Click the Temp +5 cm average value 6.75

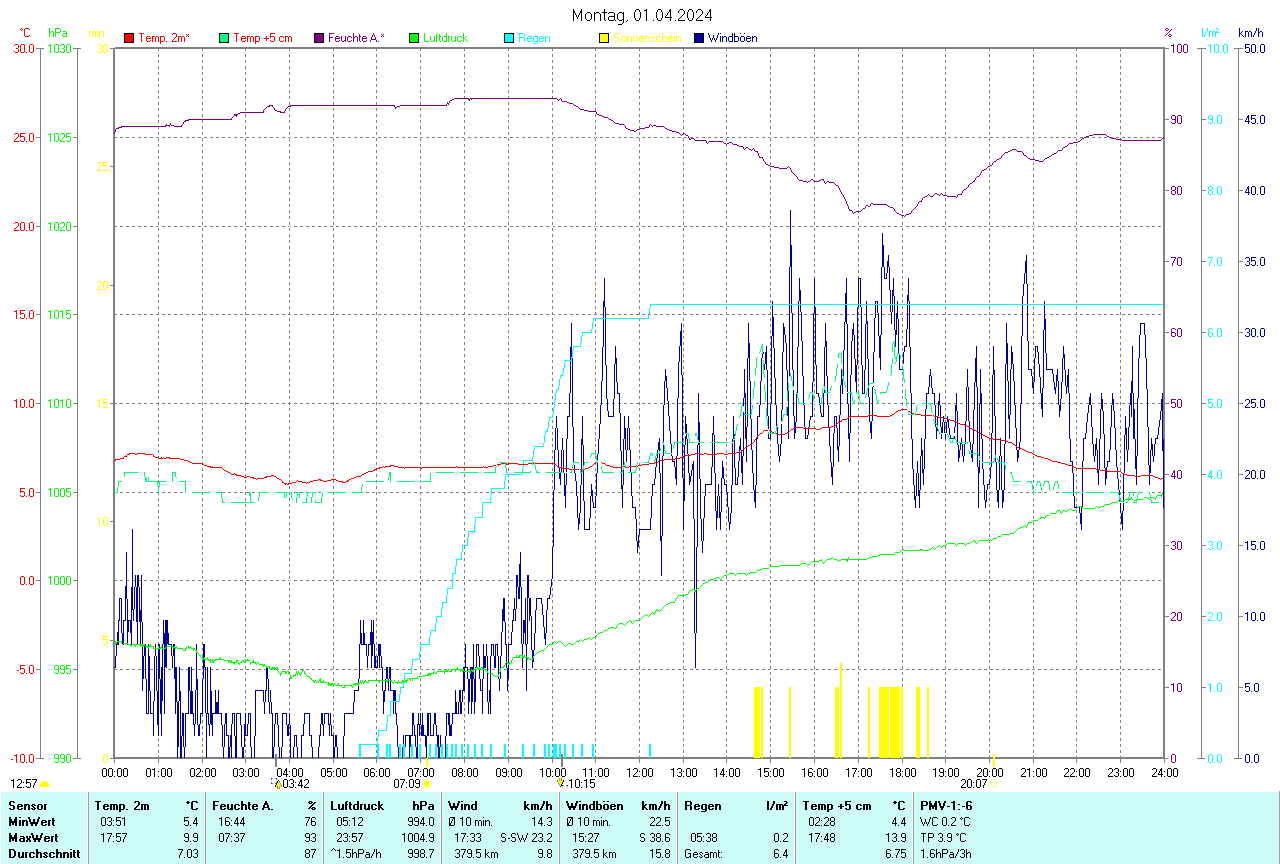coord(895,854)
